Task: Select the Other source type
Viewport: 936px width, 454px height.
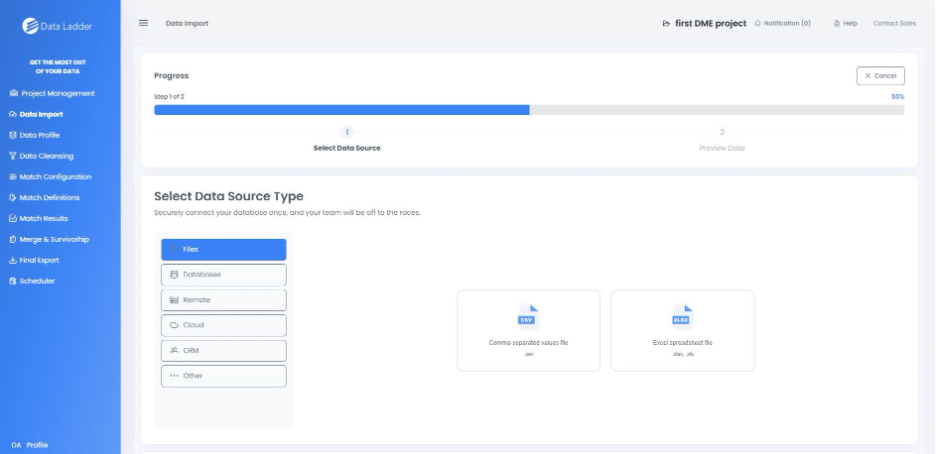Action: click(224, 376)
